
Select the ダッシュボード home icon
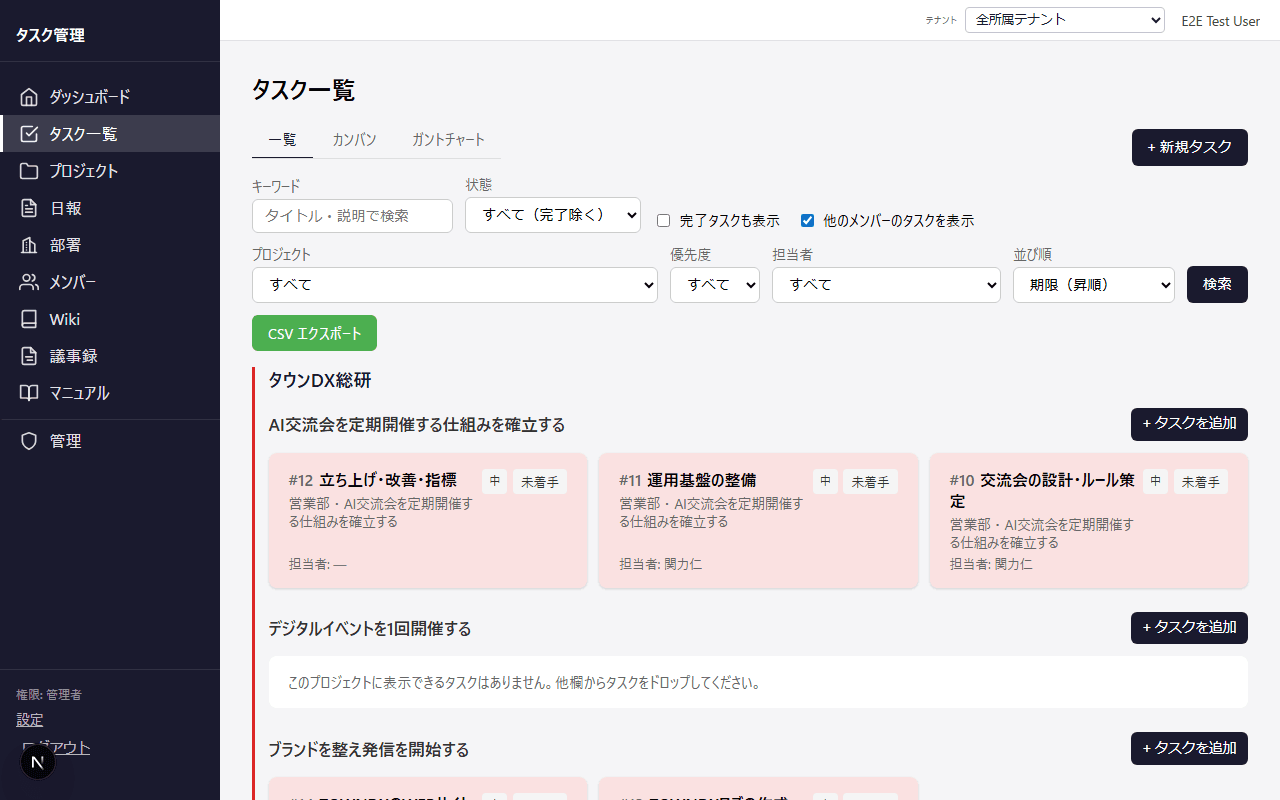pos(29,96)
